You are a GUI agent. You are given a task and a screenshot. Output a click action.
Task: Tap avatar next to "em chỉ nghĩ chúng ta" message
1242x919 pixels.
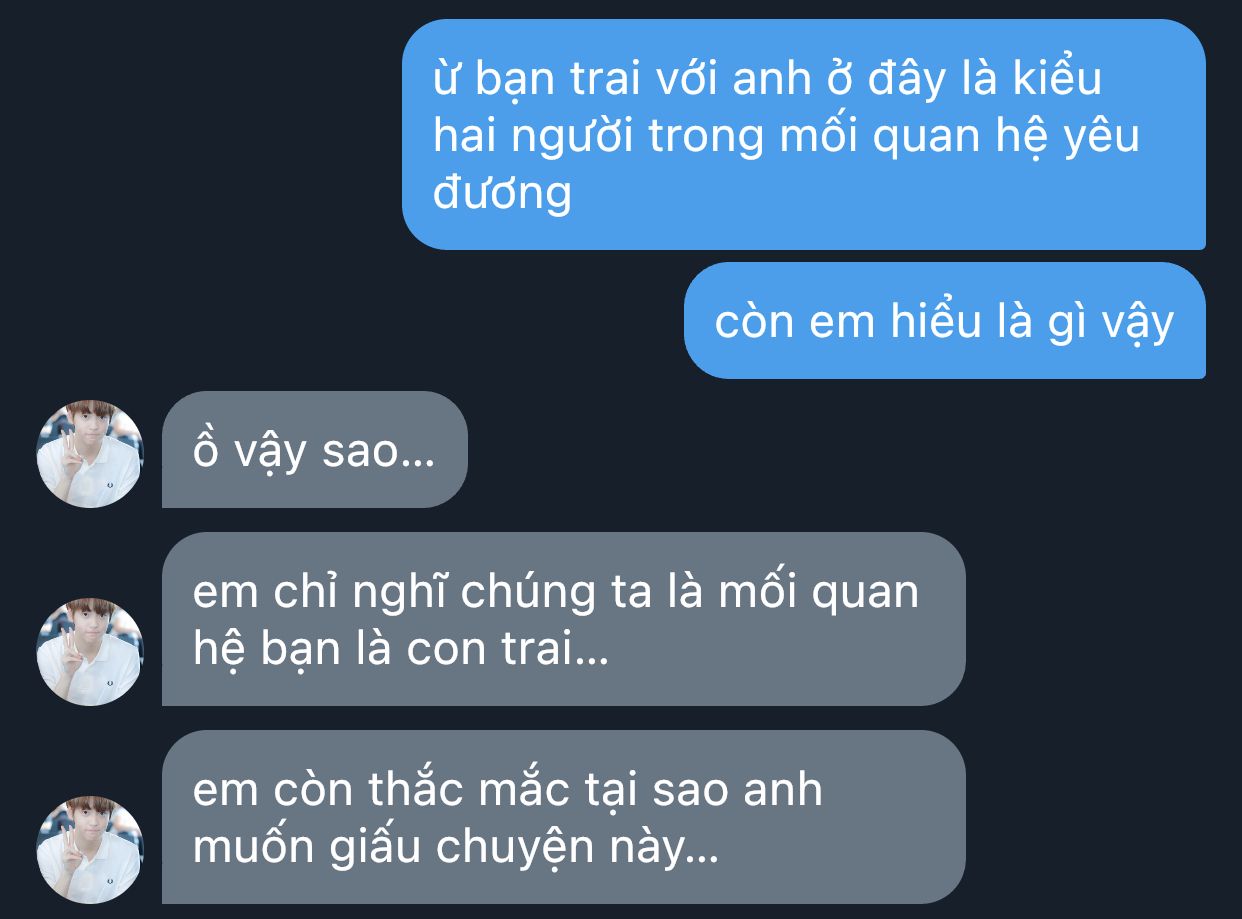point(90,652)
